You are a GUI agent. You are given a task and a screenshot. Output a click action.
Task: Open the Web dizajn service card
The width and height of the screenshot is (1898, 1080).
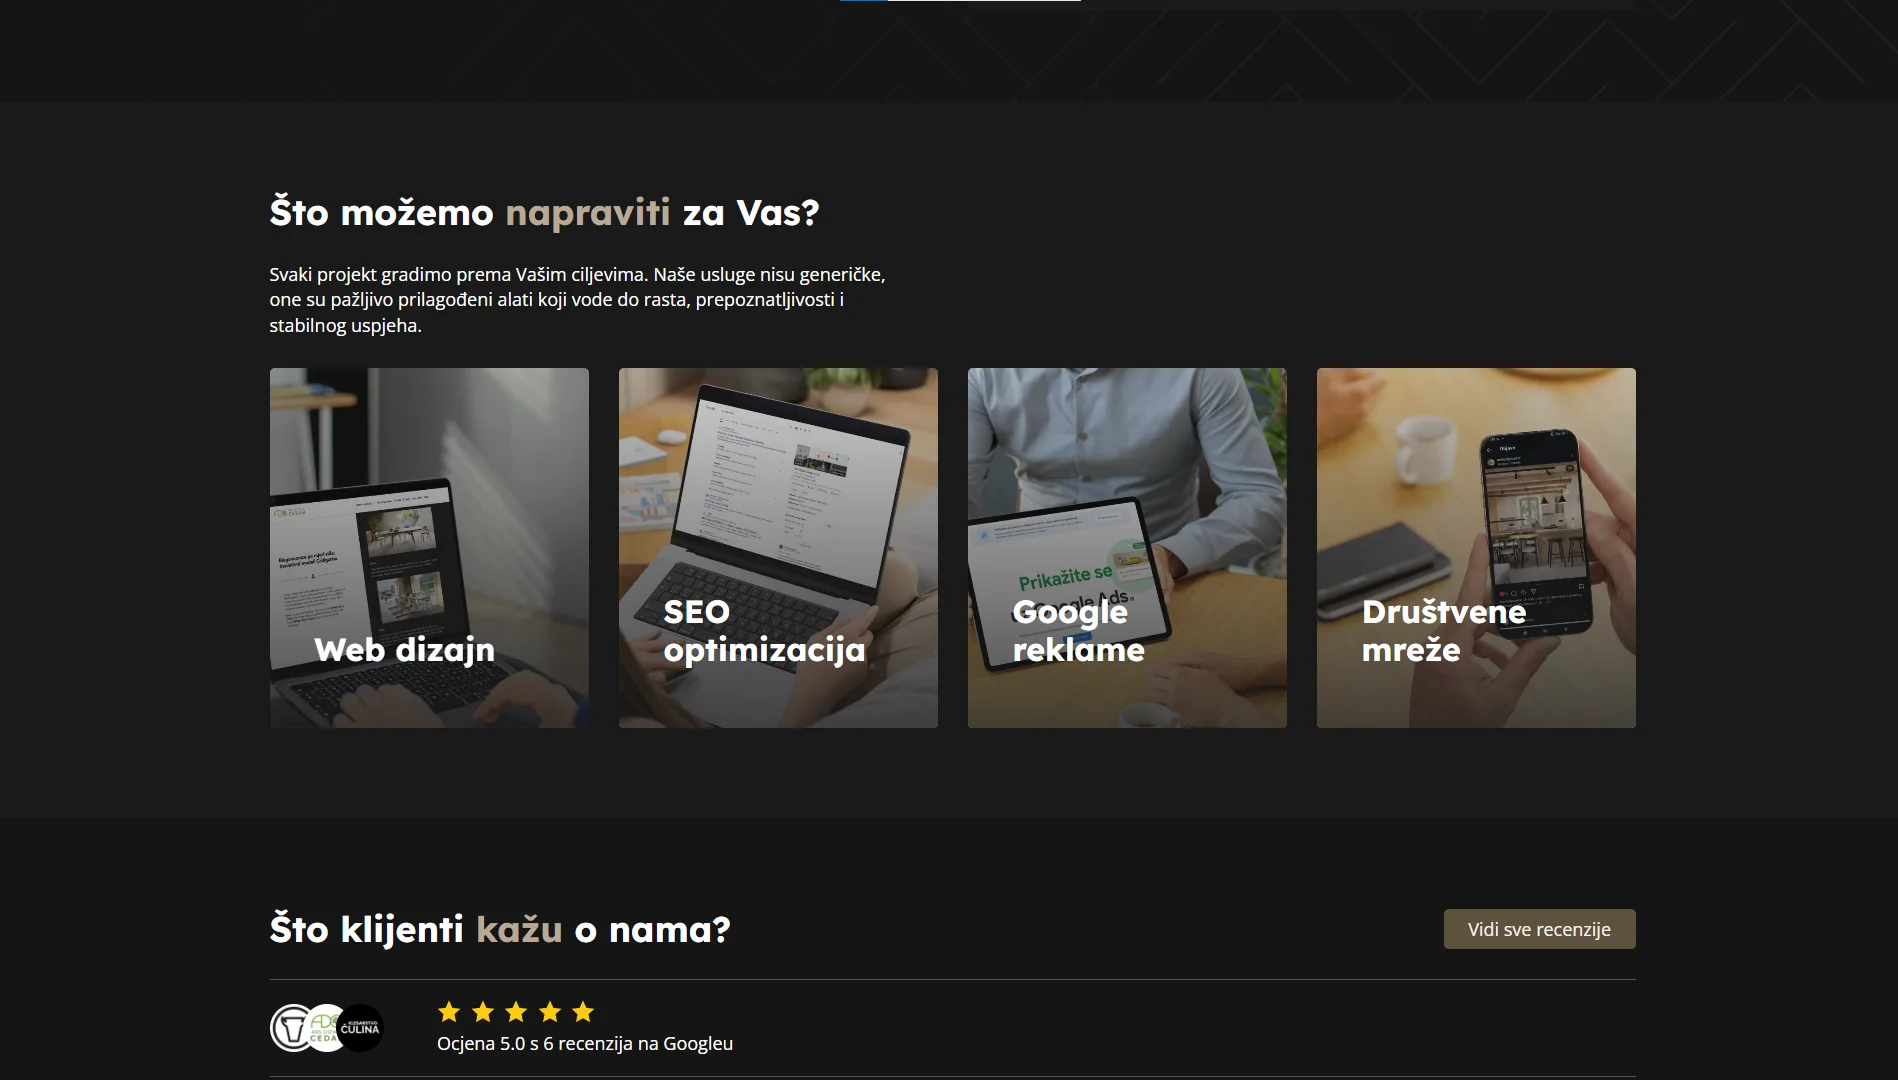(429, 547)
